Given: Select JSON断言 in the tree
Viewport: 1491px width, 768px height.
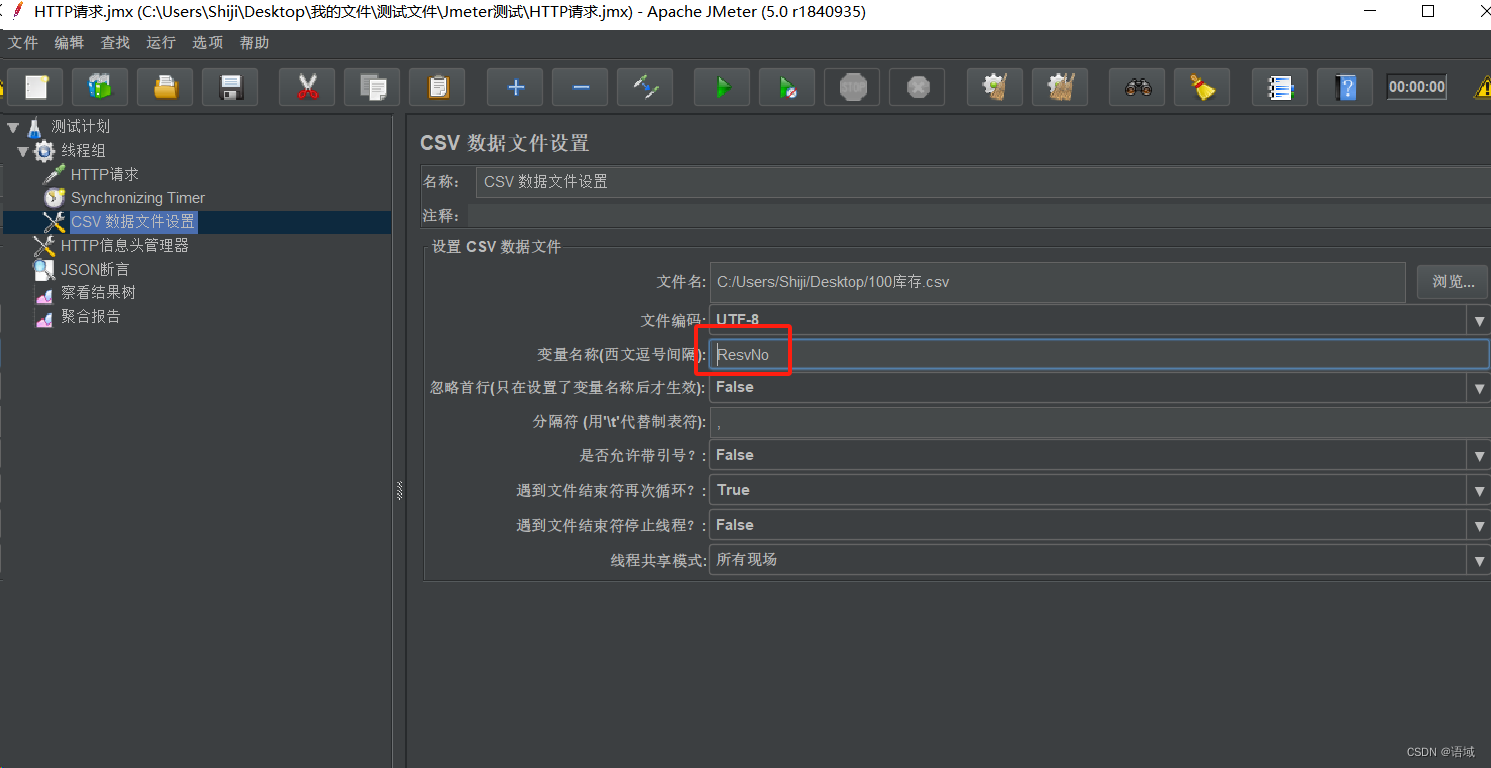Looking at the screenshot, I should (x=94, y=269).
